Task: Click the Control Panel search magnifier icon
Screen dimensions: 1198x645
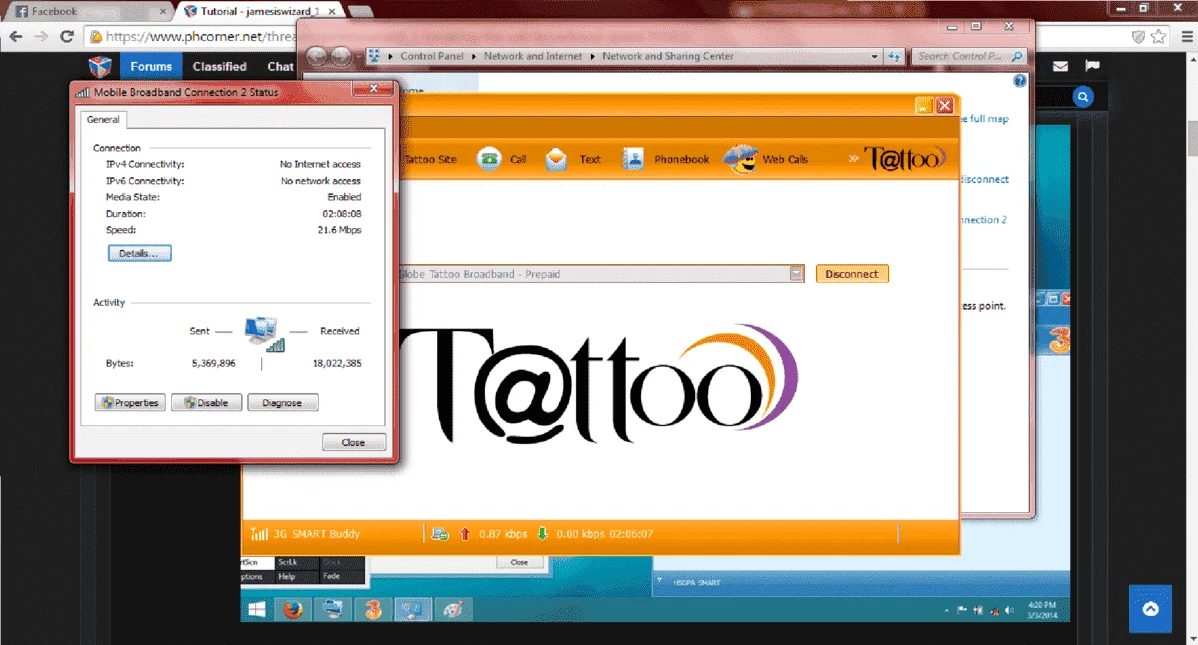Action: (1017, 57)
